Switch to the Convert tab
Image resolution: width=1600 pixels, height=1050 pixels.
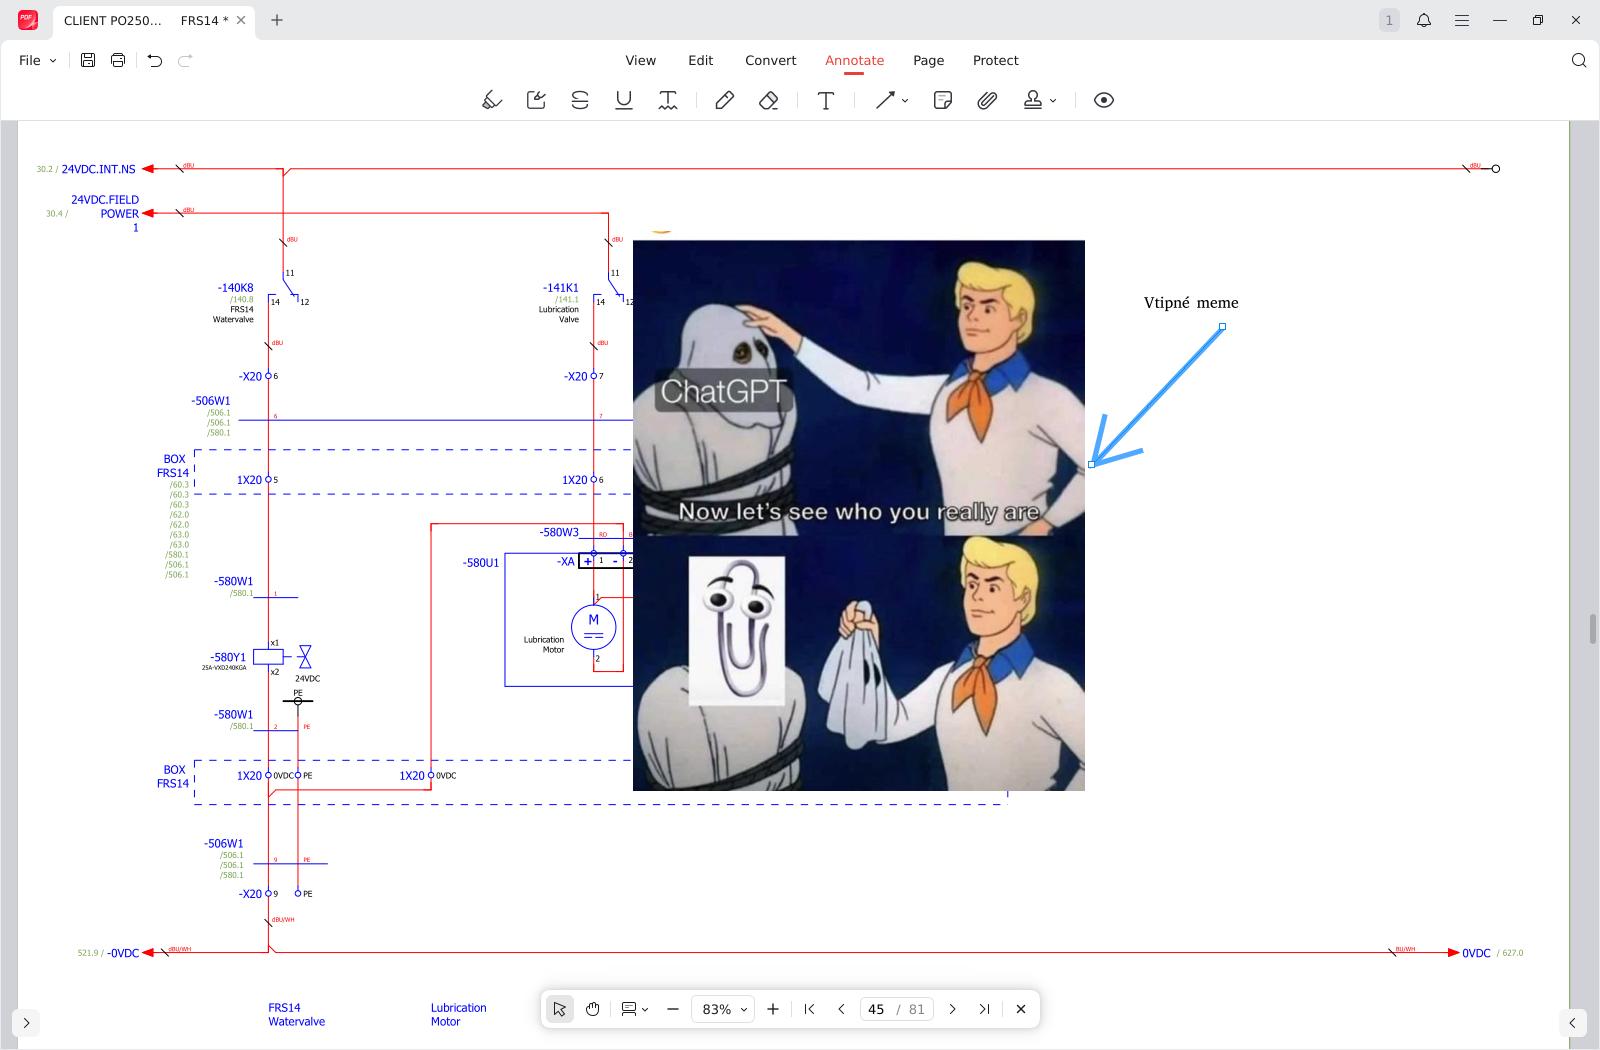tap(770, 60)
